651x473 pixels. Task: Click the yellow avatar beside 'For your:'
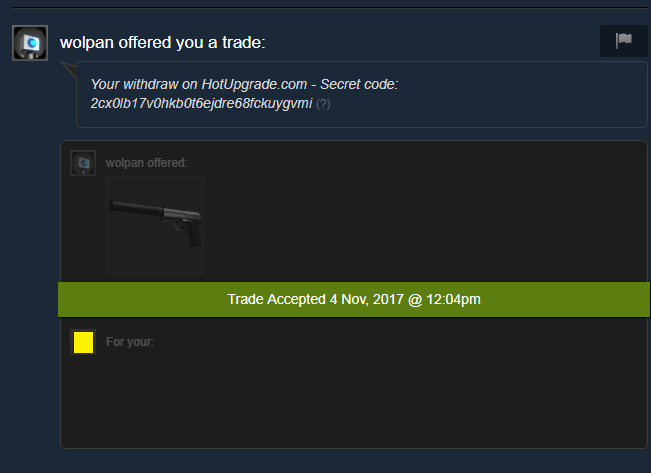point(83,342)
